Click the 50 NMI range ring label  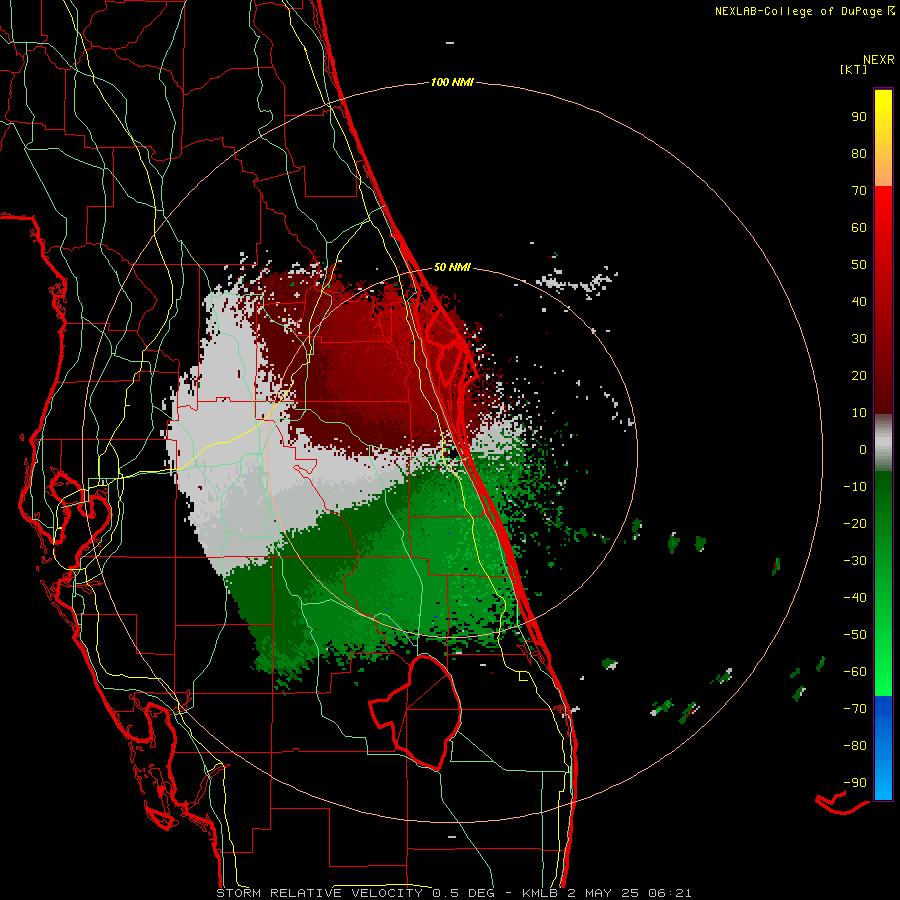(452, 267)
